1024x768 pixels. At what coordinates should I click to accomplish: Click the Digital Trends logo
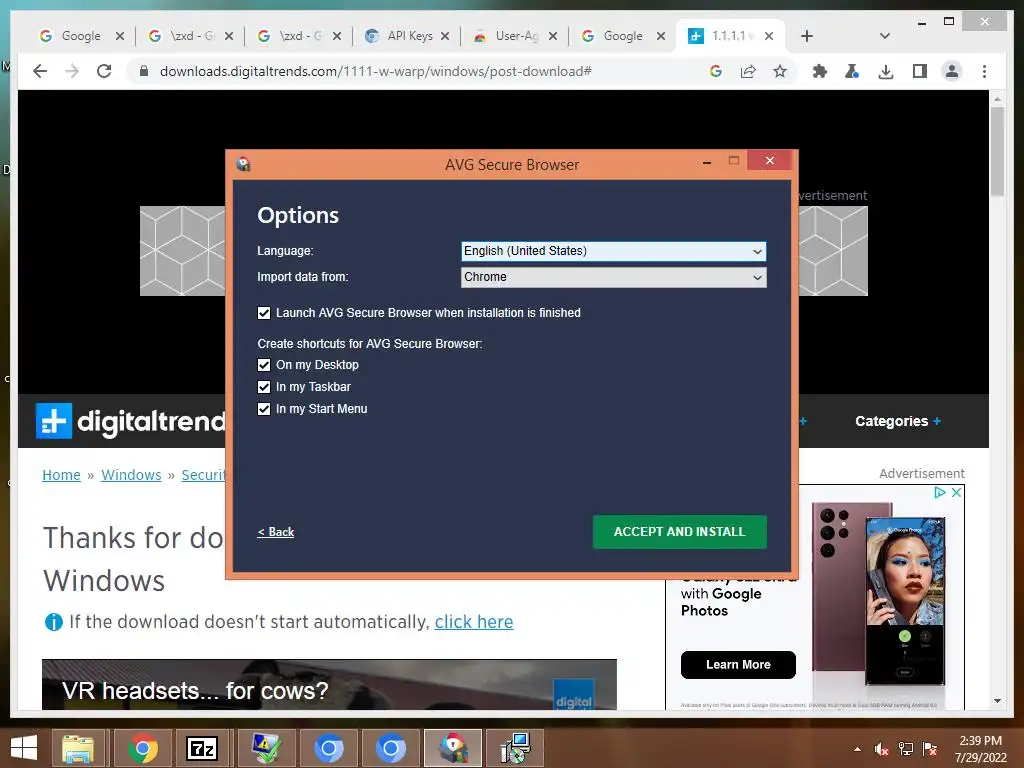click(131, 421)
